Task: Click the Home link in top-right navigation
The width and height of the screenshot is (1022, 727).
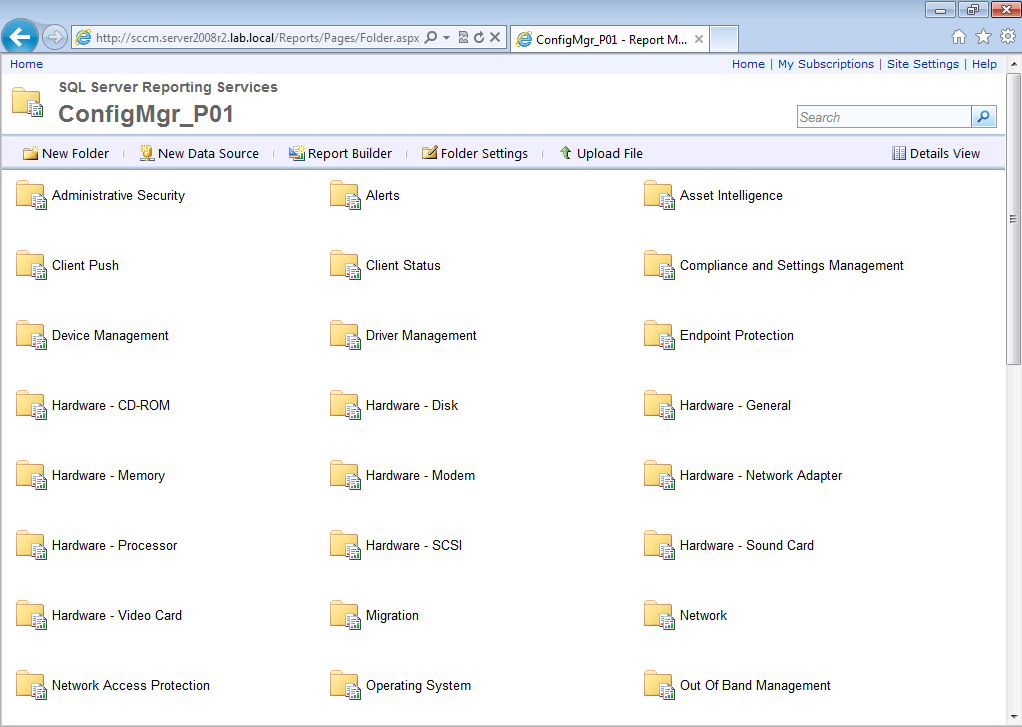Action: 748,64
